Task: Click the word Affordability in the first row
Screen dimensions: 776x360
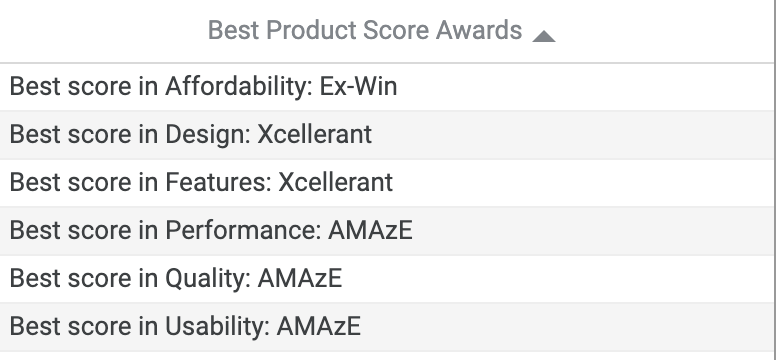Action: (x=239, y=87)
